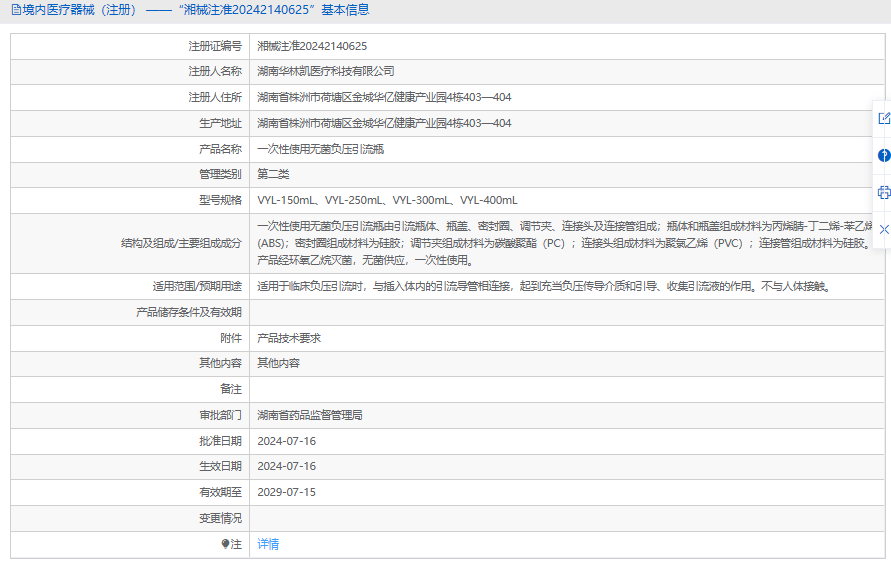The height and width of the screenshot is (566, 891).
Task: Select the date in the 生效日期 row
Action: pyautogui.click(x=286, y=466)
